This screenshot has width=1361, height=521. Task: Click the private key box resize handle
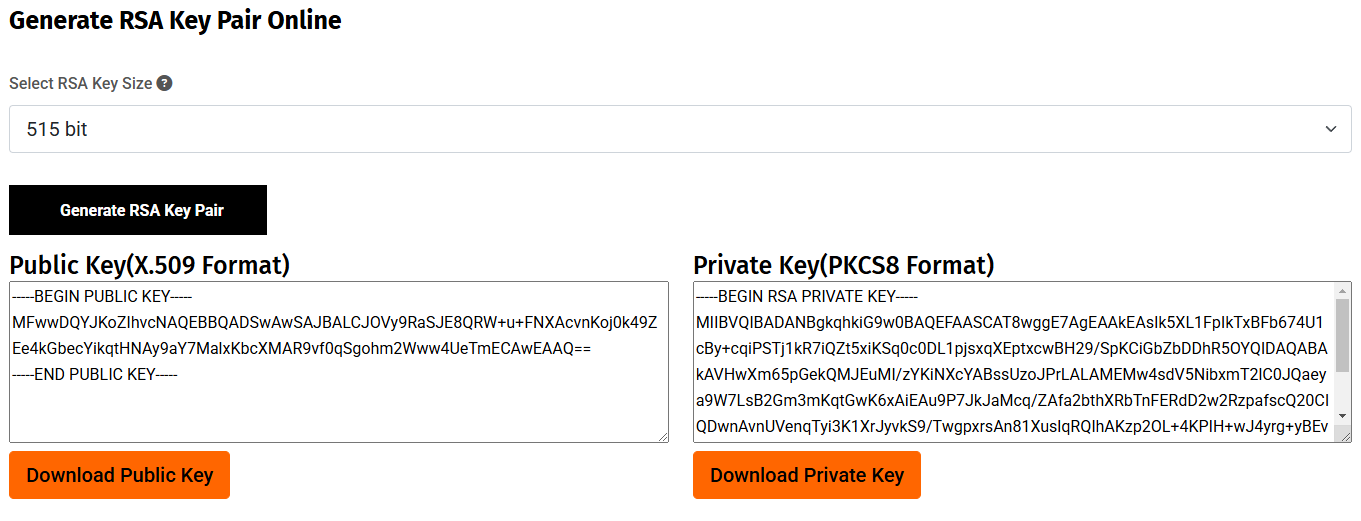1345,436
